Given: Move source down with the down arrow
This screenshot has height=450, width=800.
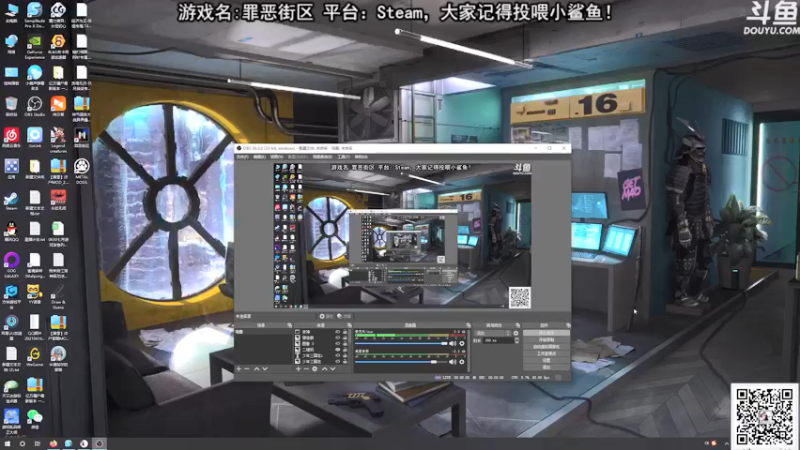Looking at the screenshot, I should (333, 369).
